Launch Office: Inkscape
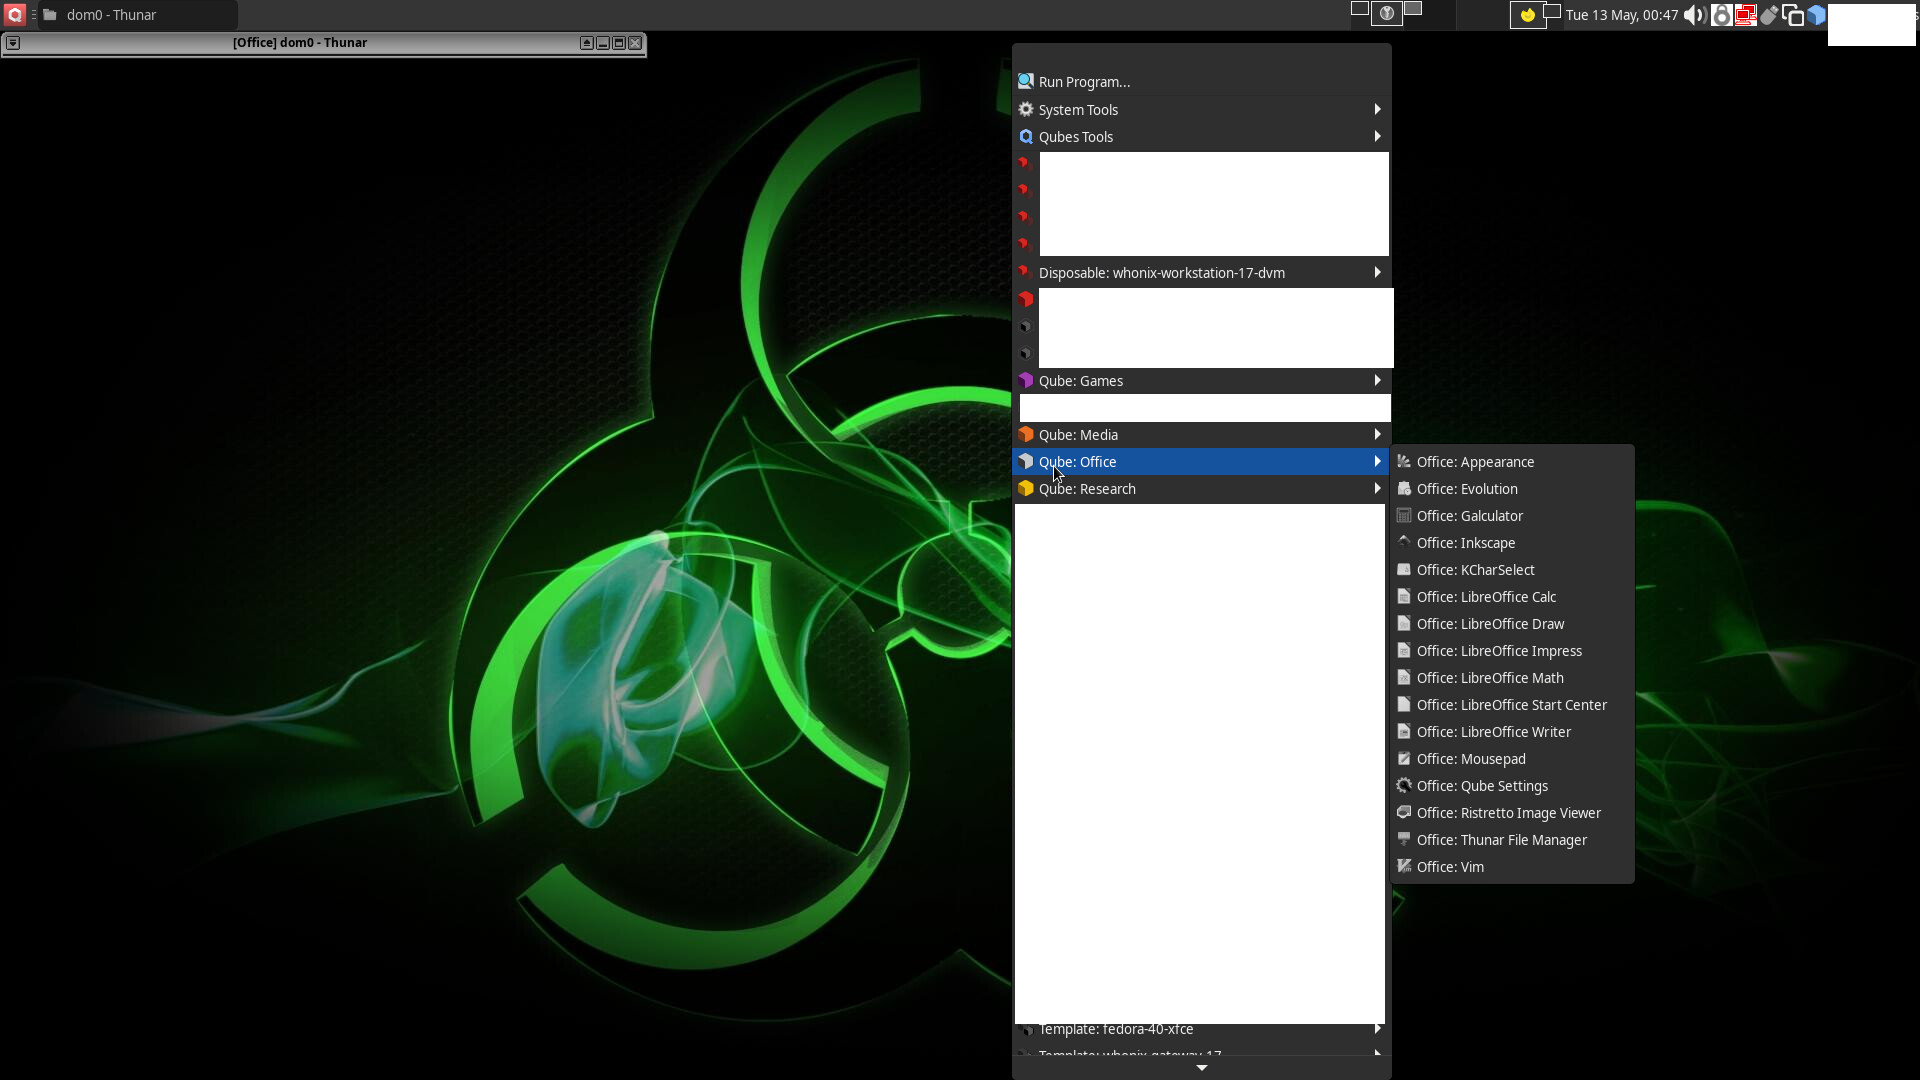 1465,542
